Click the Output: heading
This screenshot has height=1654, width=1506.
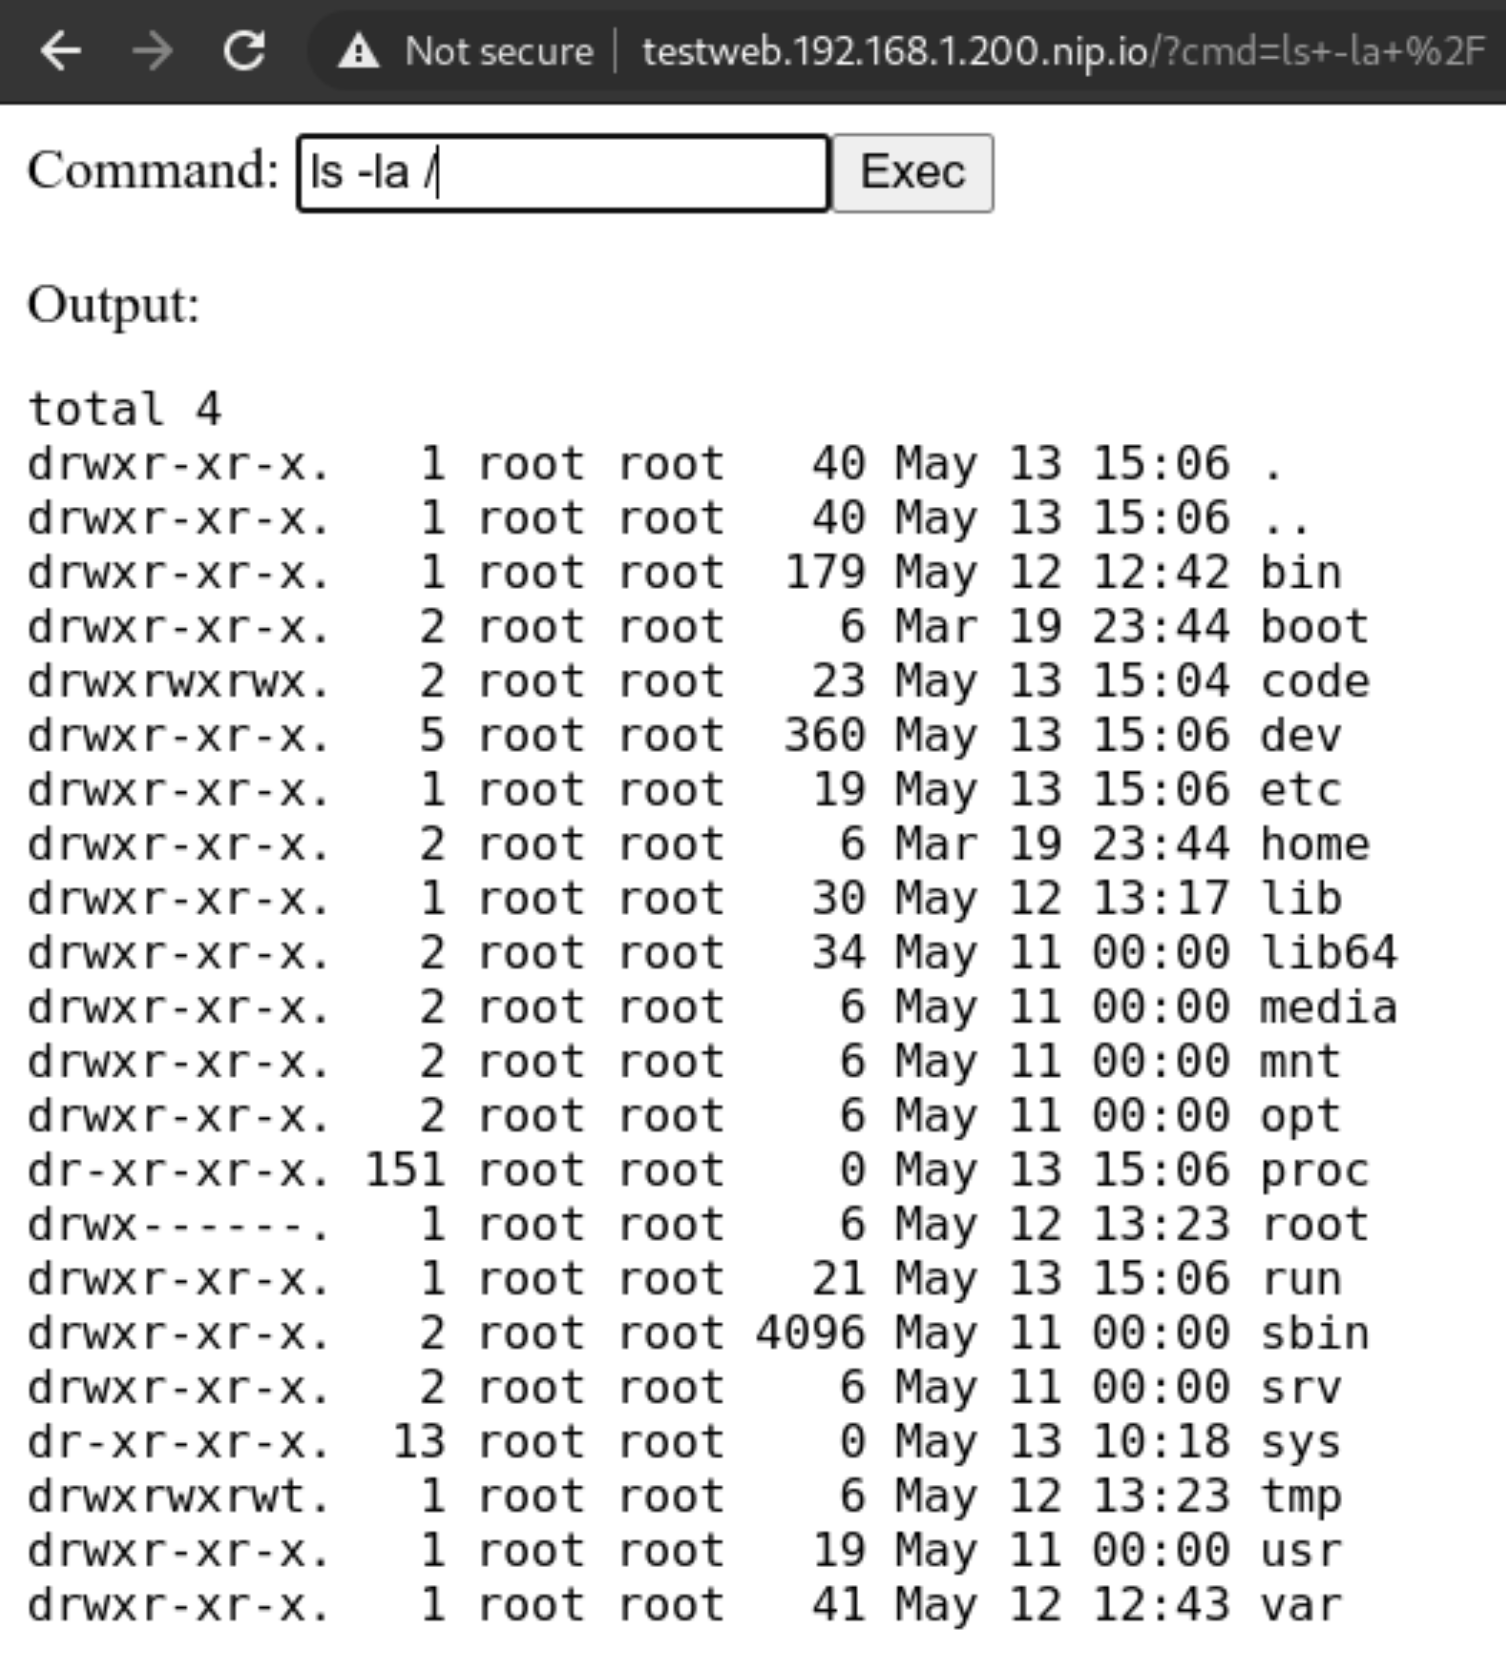click(113, 305)
